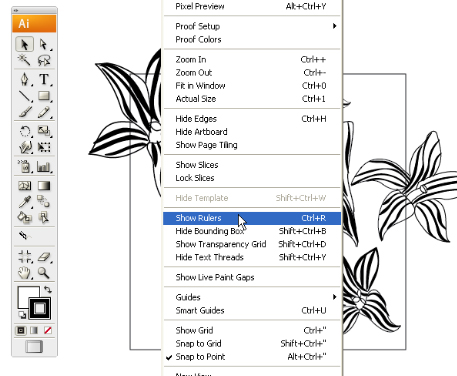Screen dimensions: 457x376
Task: Select the Blend tool
Action: coord(44,202)
